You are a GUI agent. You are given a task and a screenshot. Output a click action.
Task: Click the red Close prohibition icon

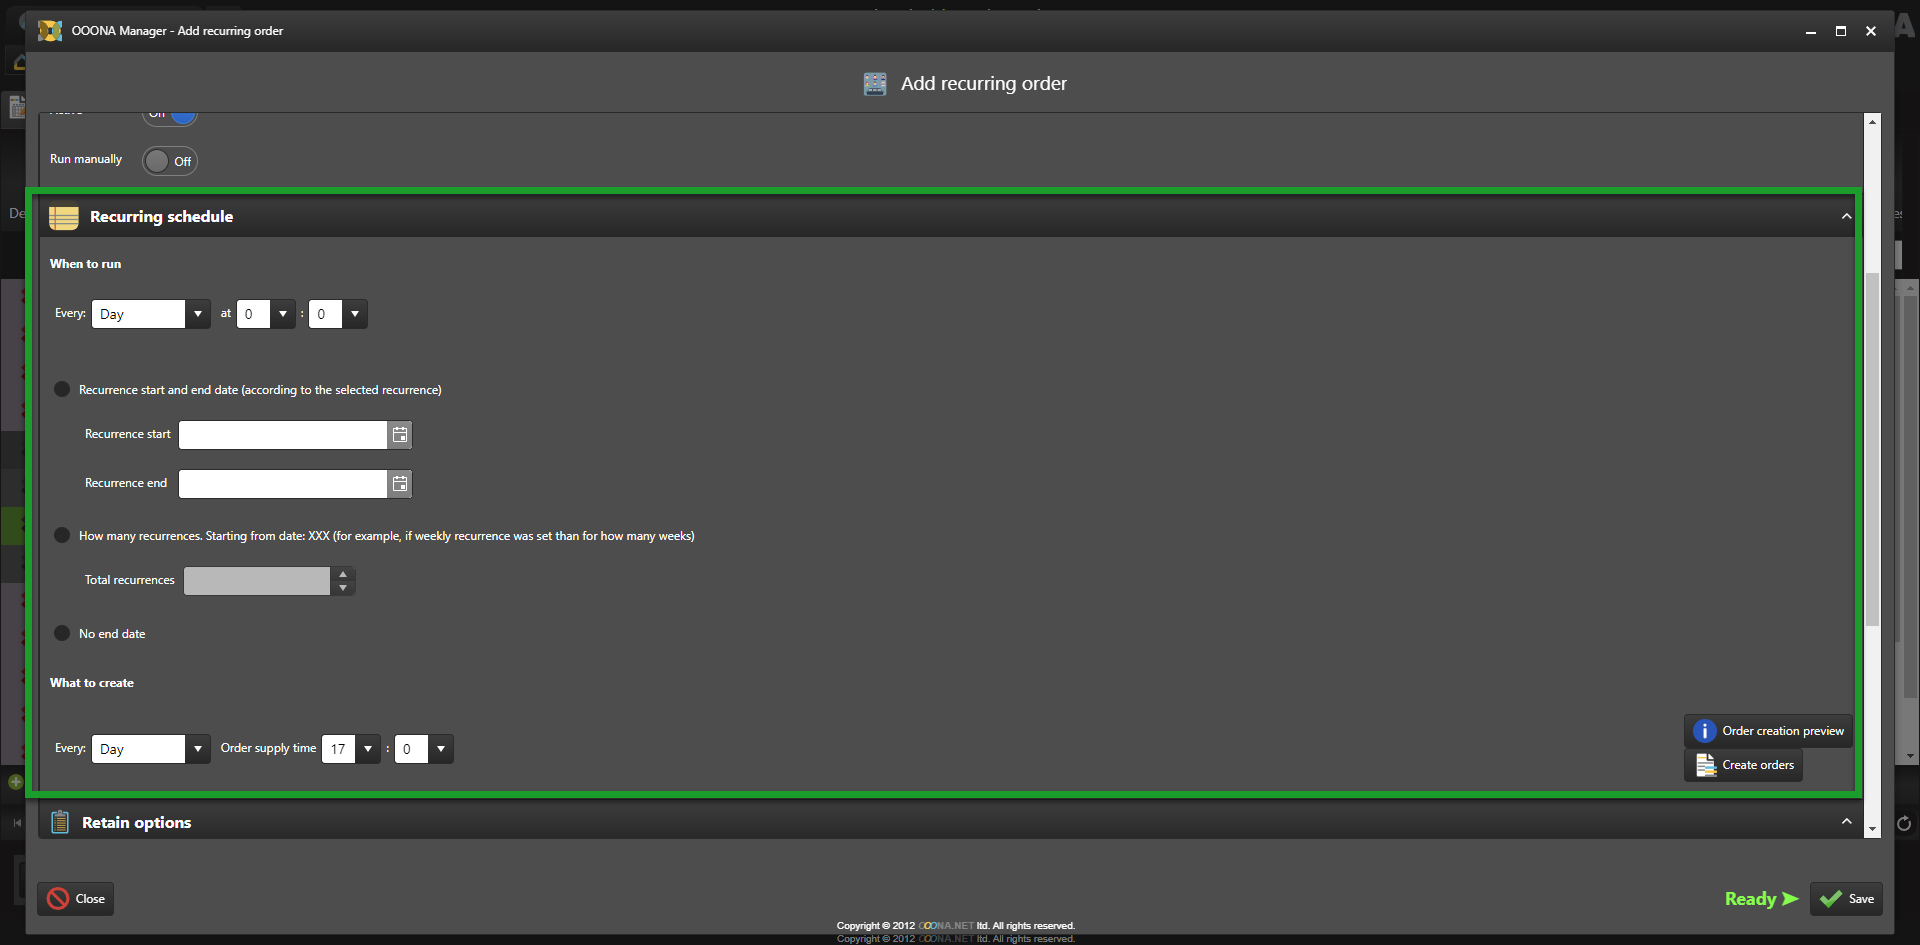click(x=58, y=899)
